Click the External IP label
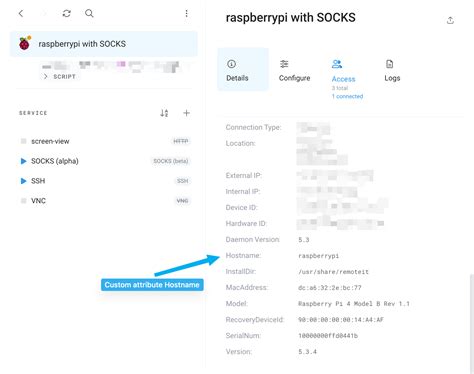Screen dimensions: 474x374 tap(244, 175)
